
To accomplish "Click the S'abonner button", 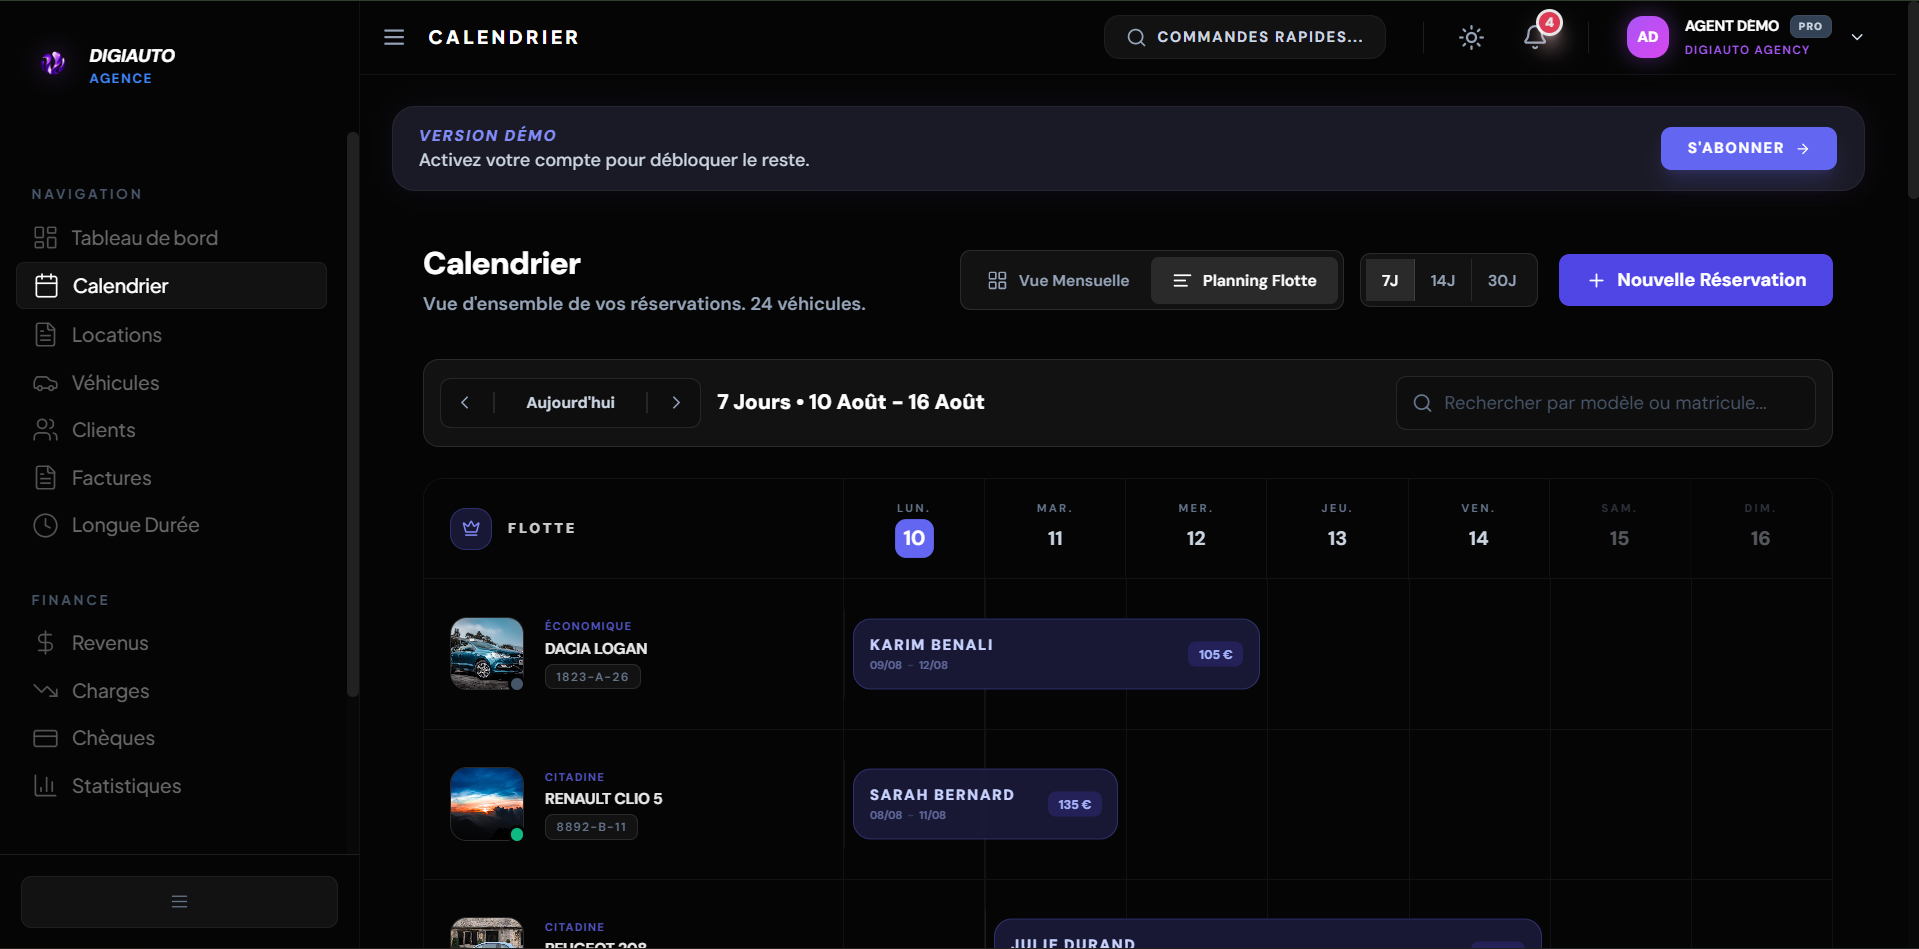I will click(x=1748, y=148).
